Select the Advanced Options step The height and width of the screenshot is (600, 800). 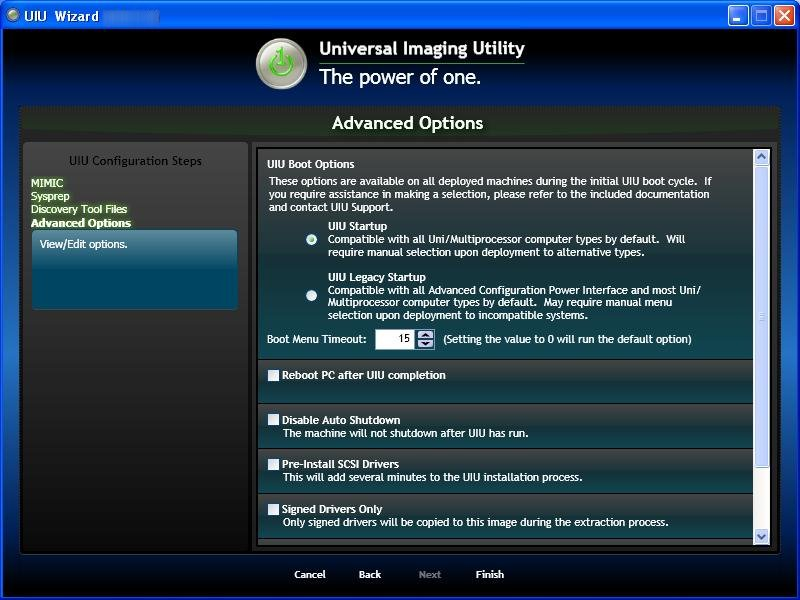tap(81, 223)
